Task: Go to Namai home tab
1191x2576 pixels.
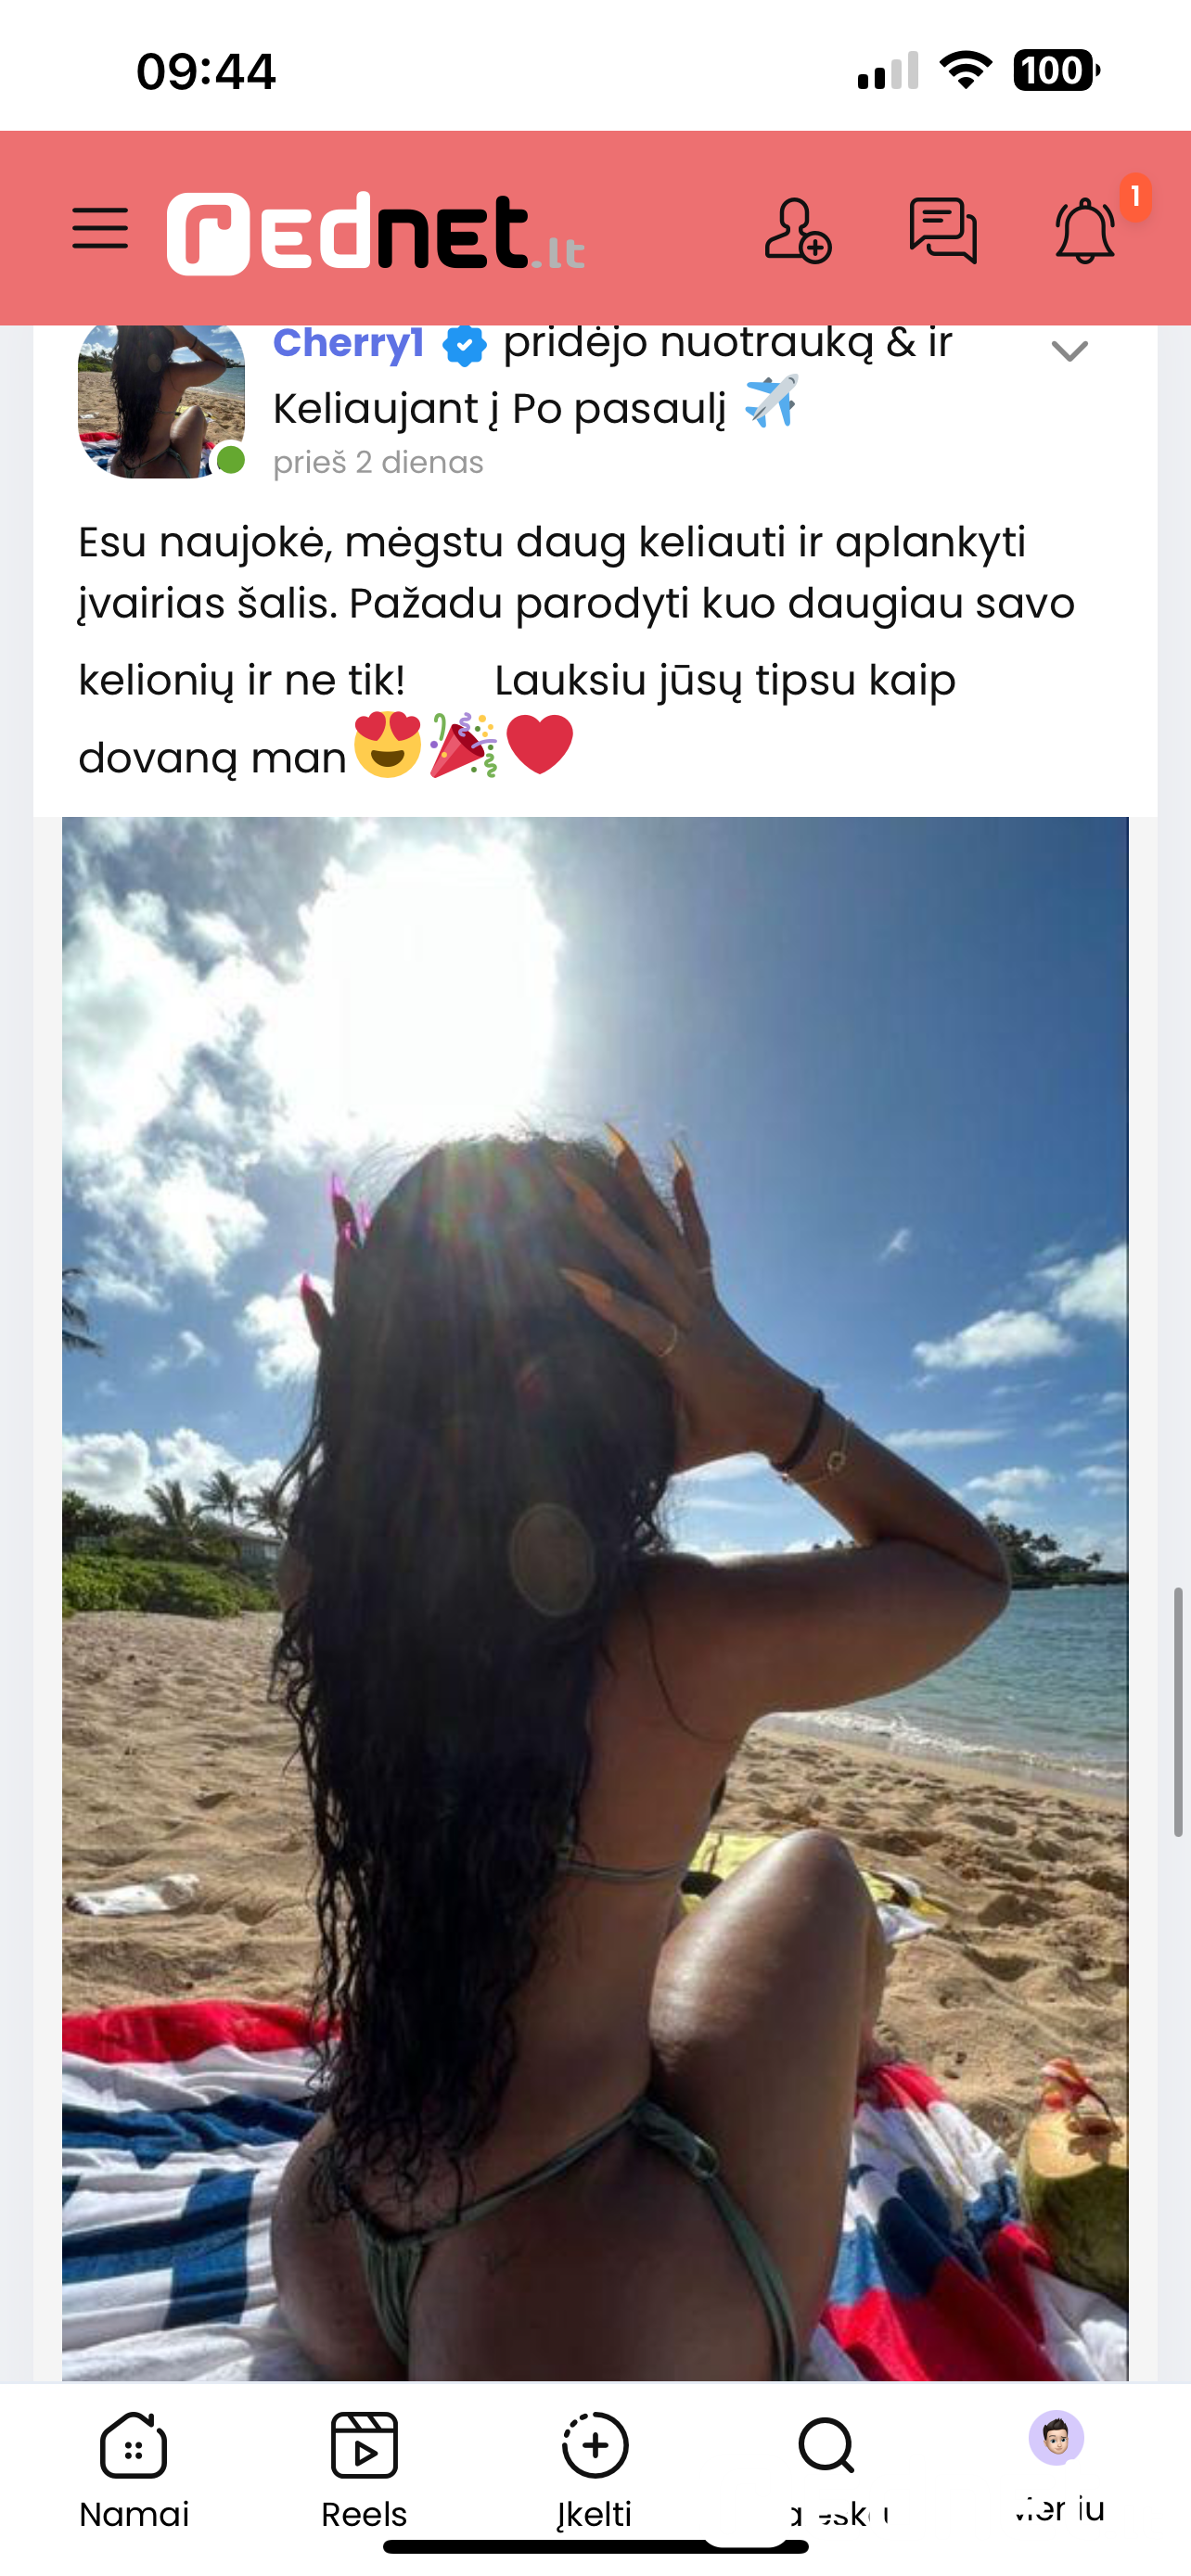Action: 134,2470
